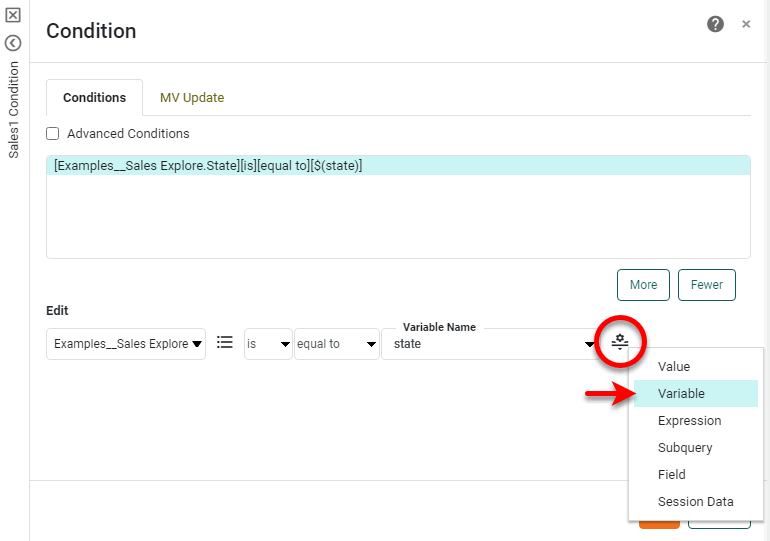Expand the Variable Name state dropdown
The image size is (770, 541).
click(x=494, y=344)
